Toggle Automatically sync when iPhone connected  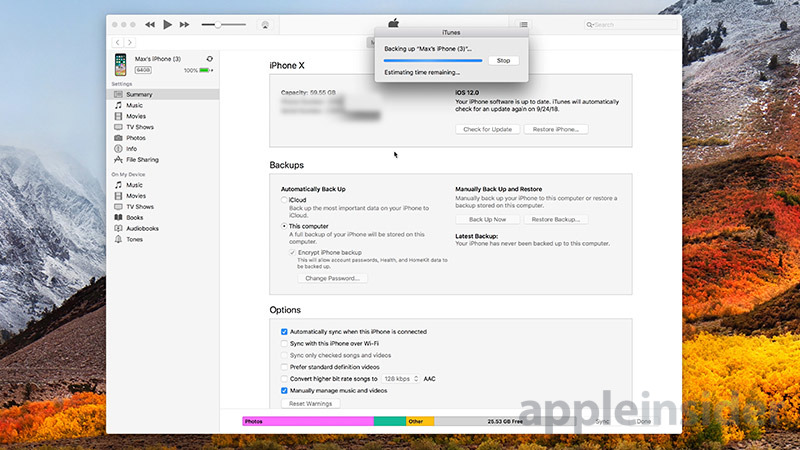click(284, 332)
